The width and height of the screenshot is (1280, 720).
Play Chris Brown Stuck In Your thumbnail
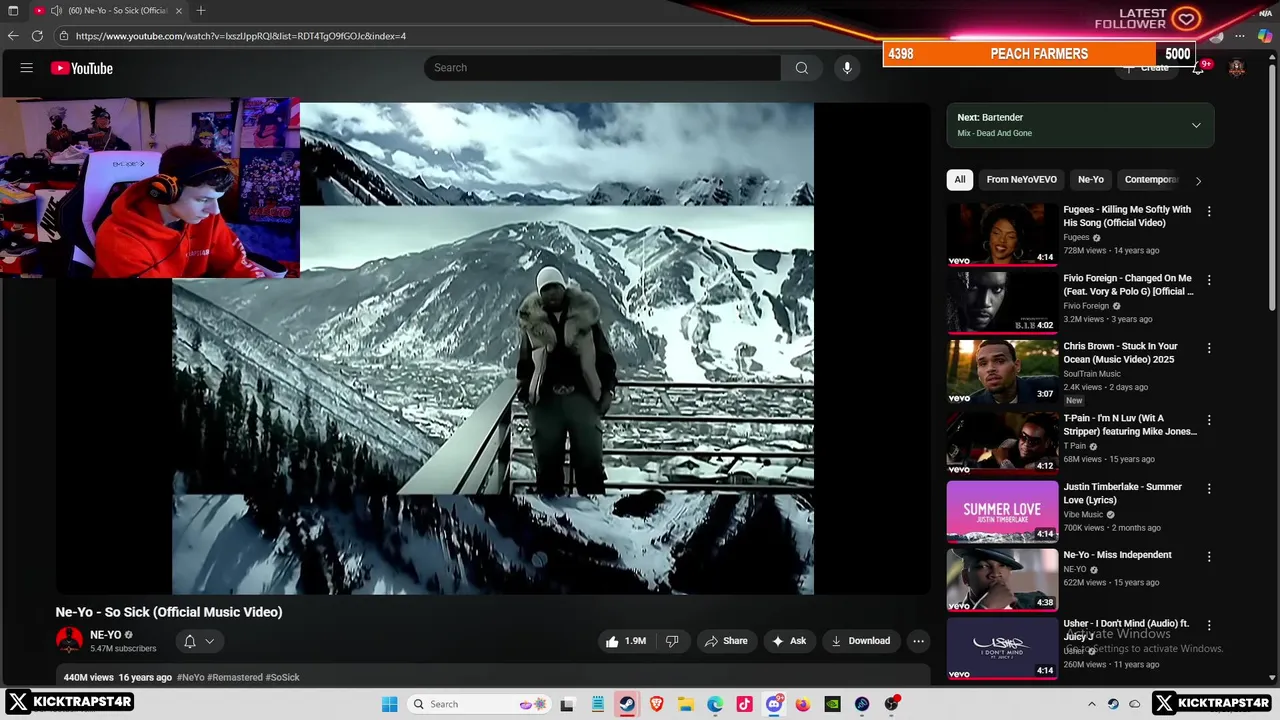tap(1002, 371)
